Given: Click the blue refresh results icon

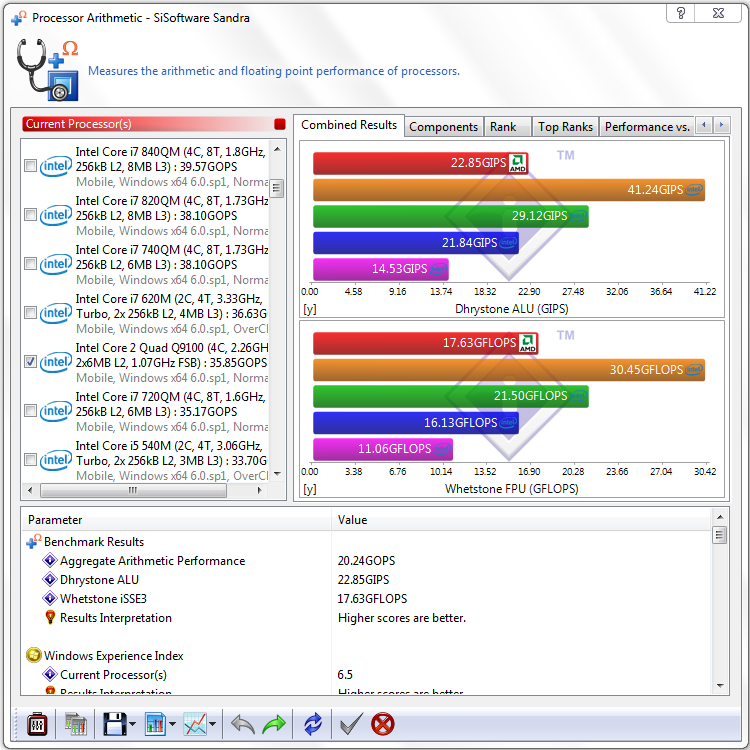Looking at the screenshot, I should tap(313, 725).
